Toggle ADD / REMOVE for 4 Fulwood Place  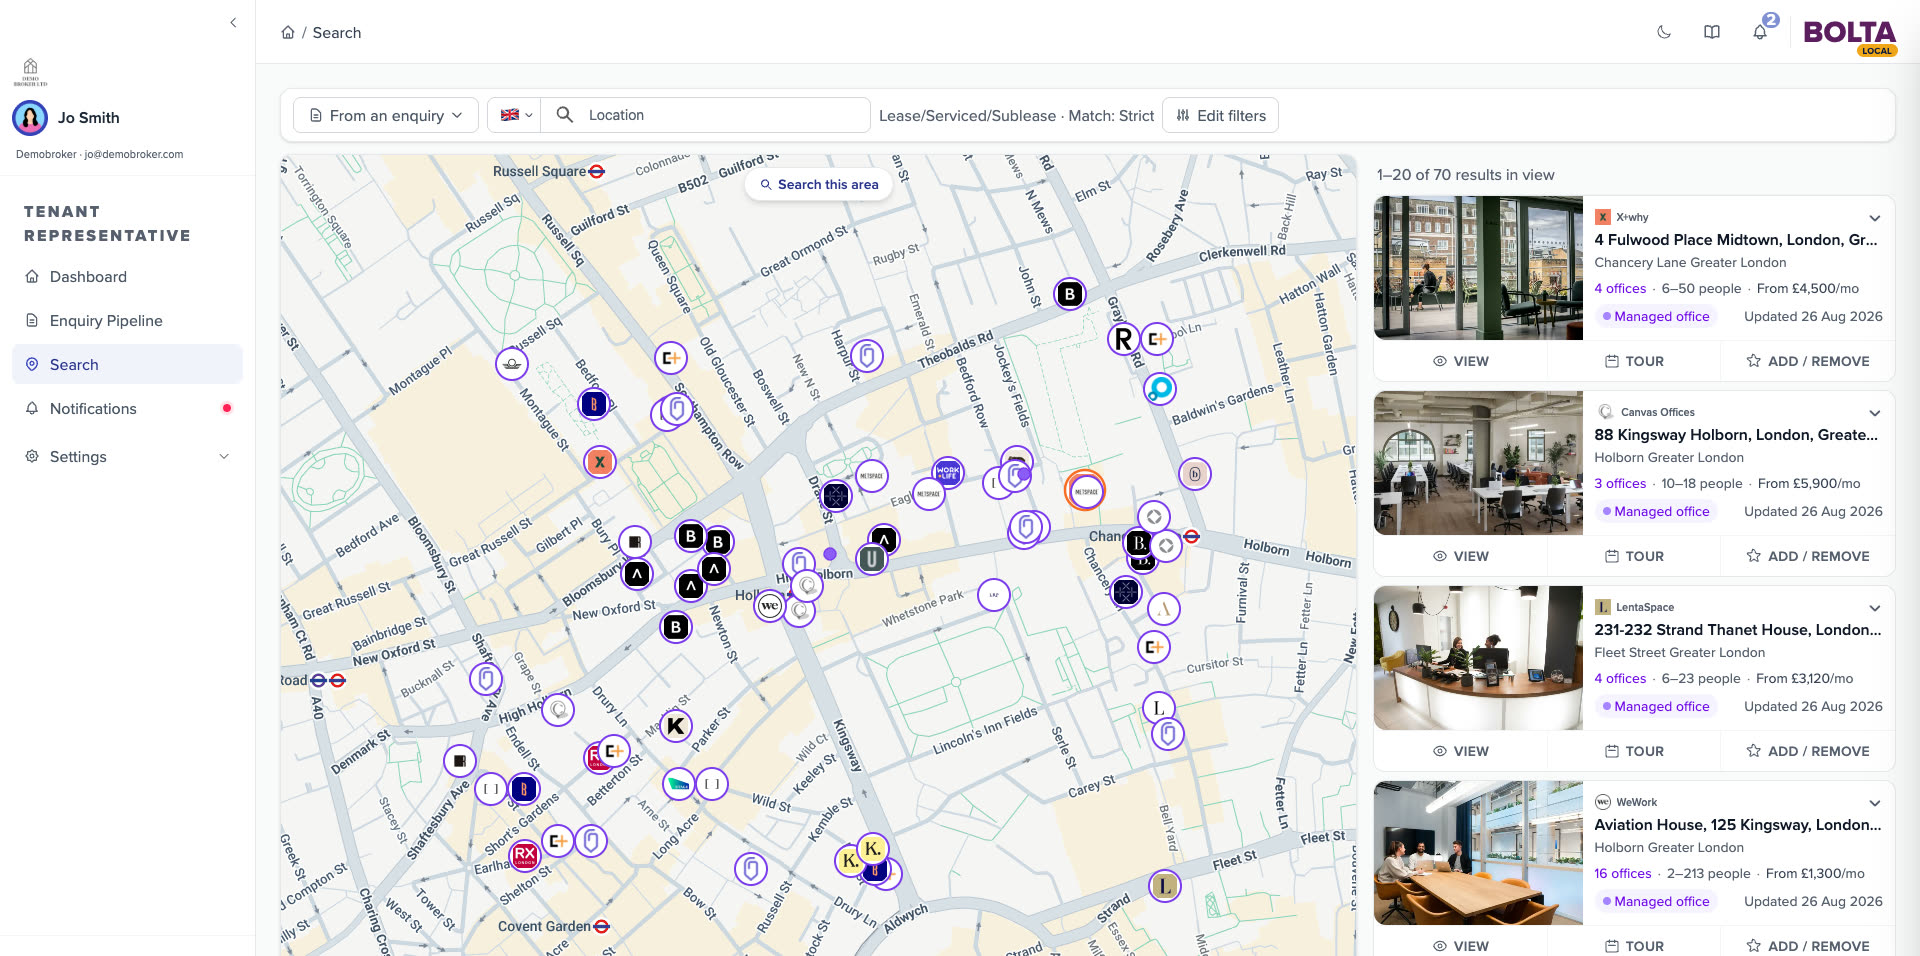click(1808, 361)
